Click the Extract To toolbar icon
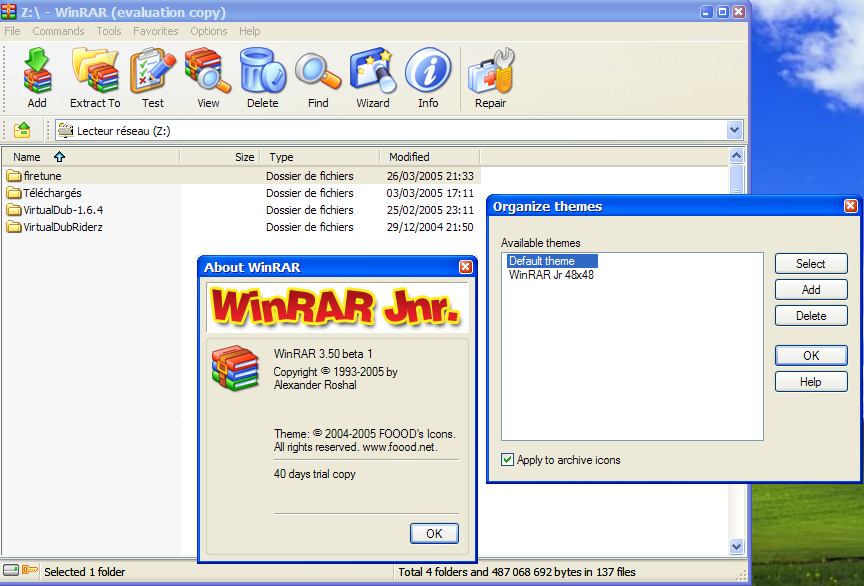 (x=95, y=72)
